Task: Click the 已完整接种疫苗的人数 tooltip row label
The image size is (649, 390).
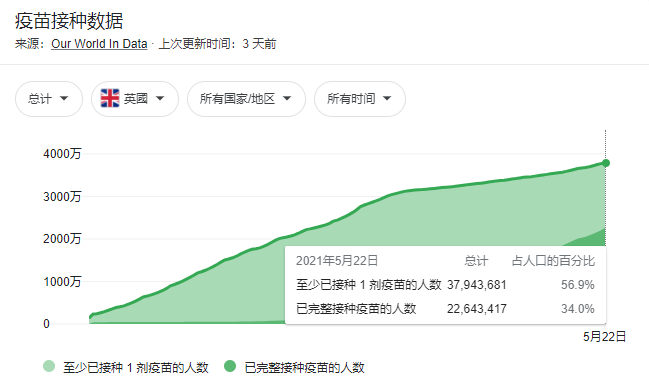Action: point(356,309)
